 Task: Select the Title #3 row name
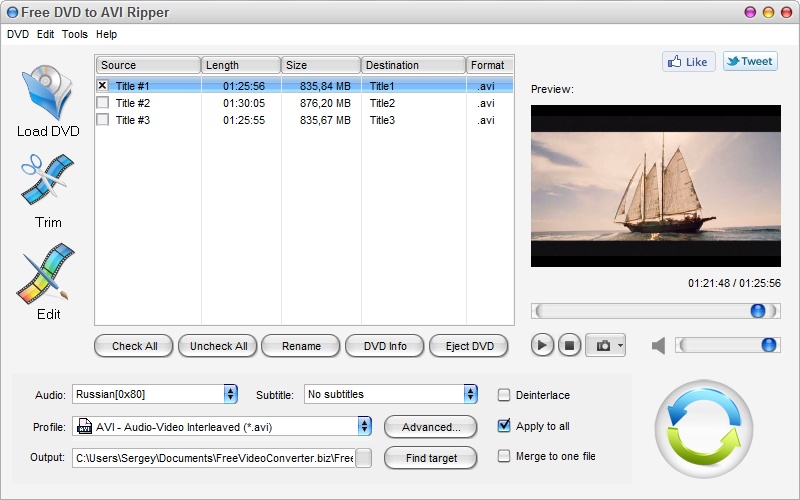click(x=133, y=120)
